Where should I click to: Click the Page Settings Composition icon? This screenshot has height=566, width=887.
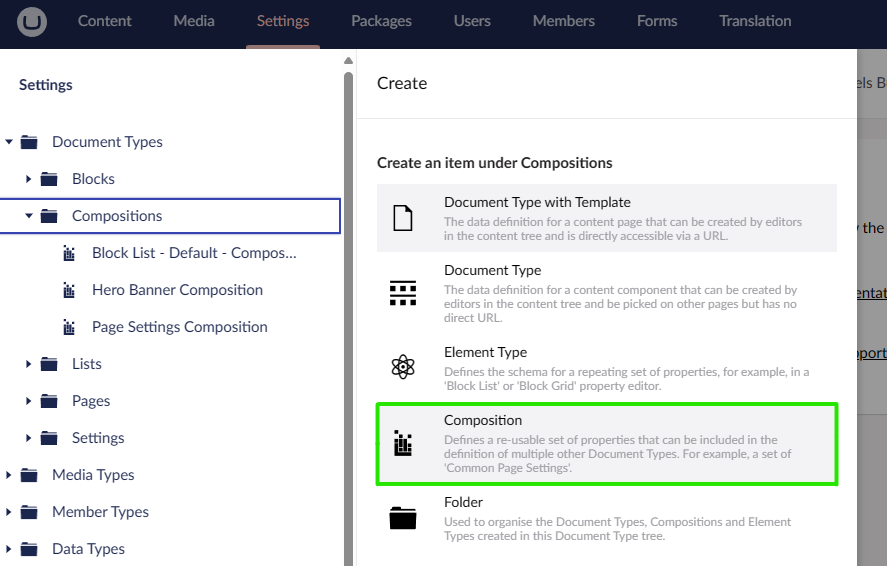(69, 327)
